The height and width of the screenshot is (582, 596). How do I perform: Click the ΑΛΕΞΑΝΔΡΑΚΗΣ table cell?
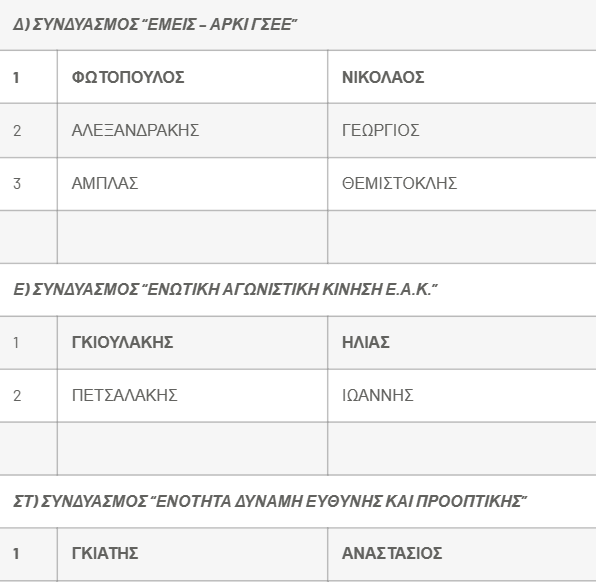click(x=192, y=130)
